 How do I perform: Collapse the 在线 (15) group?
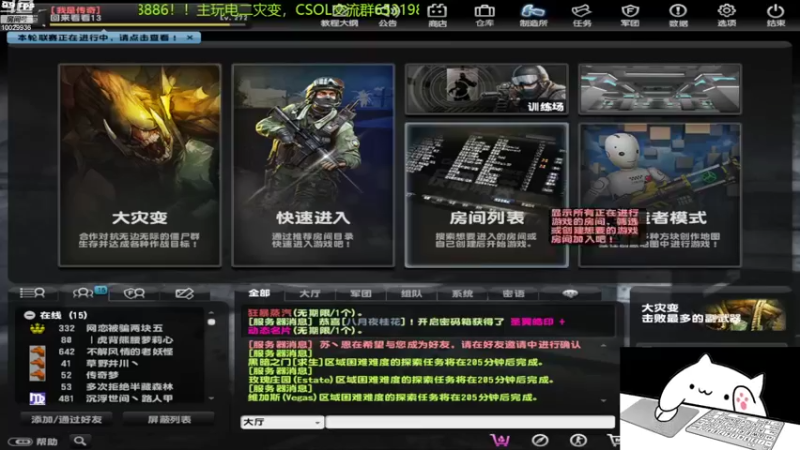30,315
